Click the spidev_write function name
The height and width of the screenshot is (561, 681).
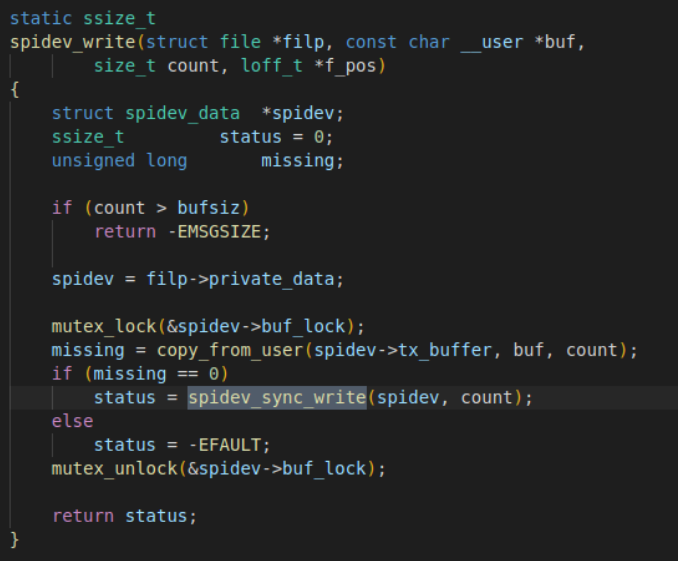(73, 43)
